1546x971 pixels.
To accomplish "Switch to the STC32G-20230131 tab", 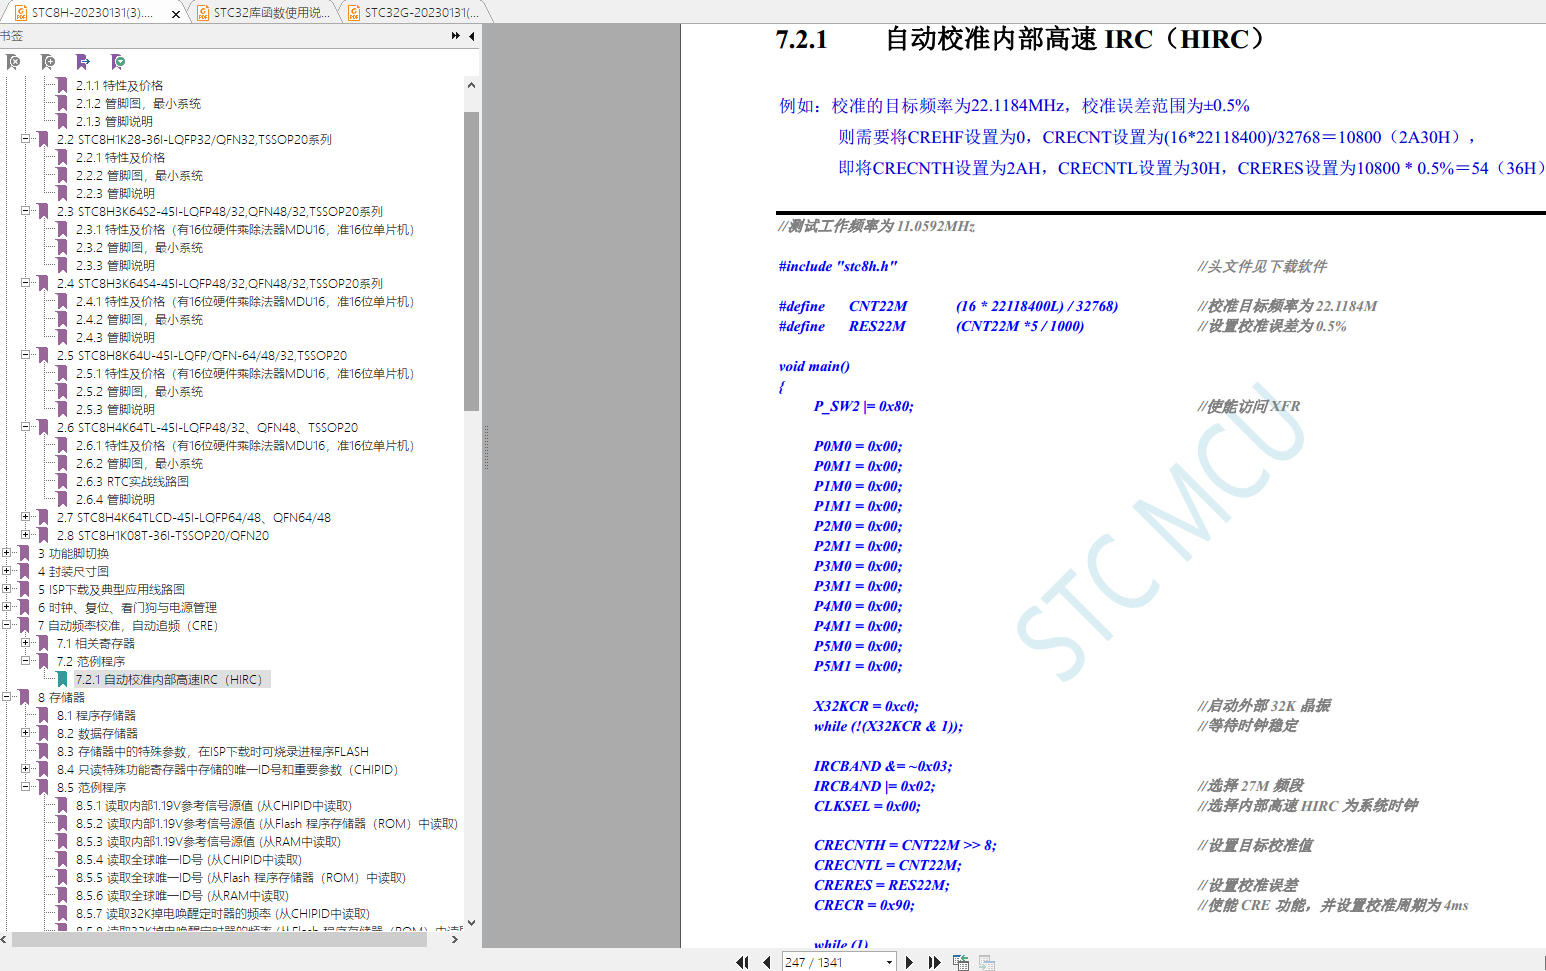I will 421,13.
